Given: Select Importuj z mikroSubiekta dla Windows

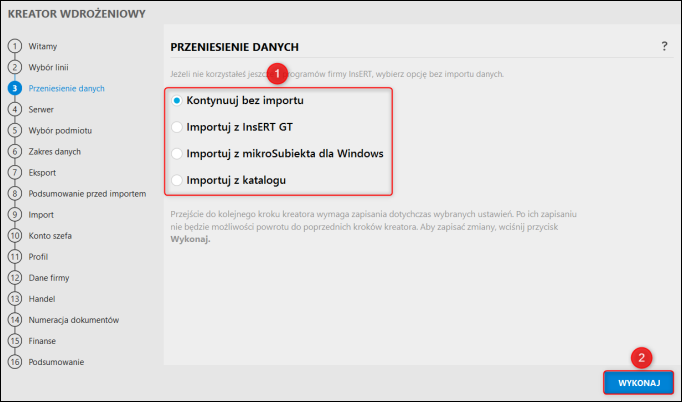Looking at the screenshot, I should (177, 154).
